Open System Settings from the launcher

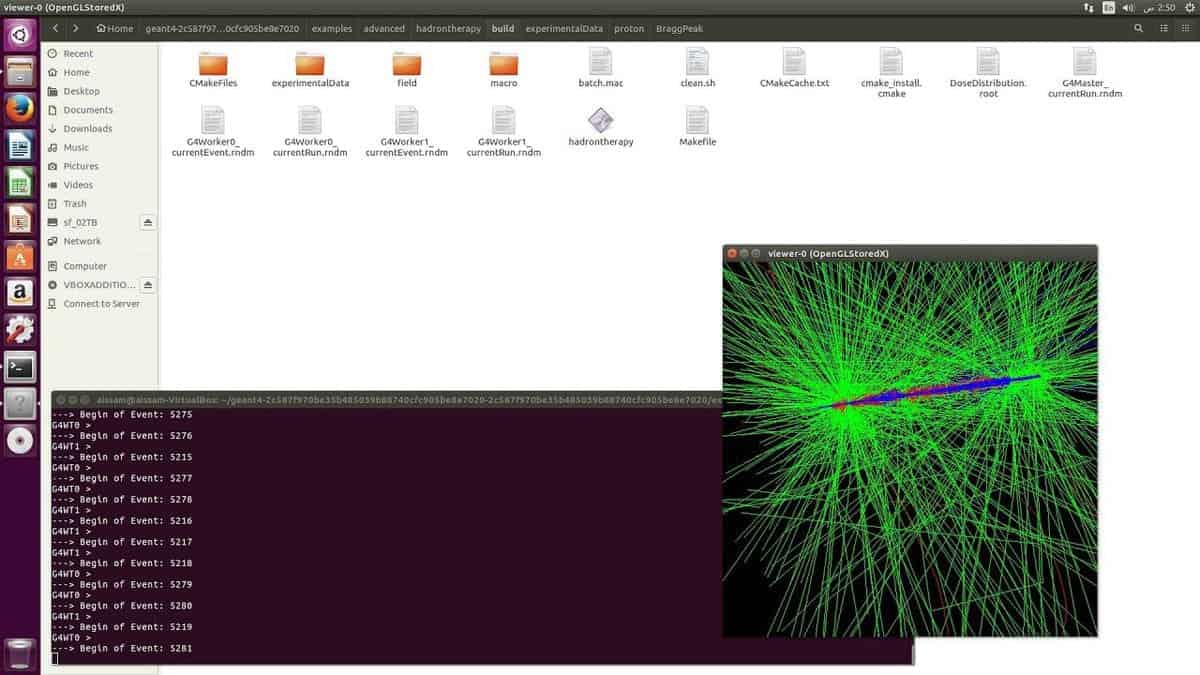pyautogui.click(x=20, y=330)
